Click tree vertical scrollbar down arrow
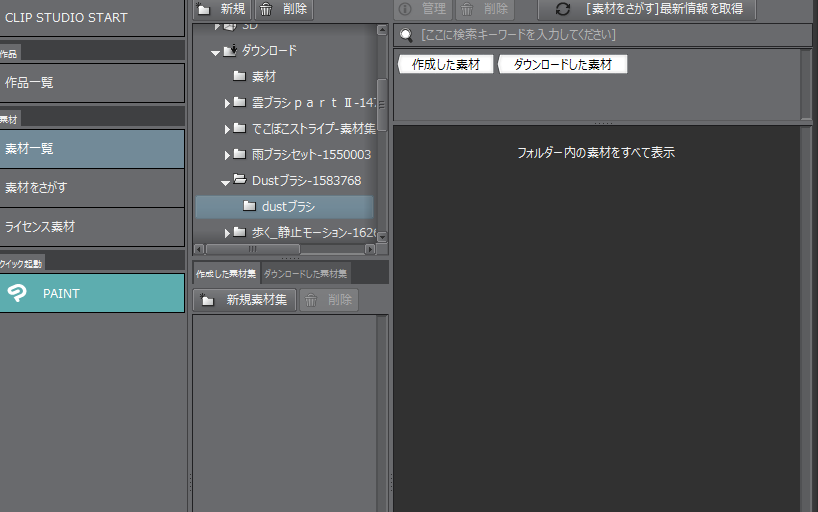Screen dimensions: 818x512 (x=382, y=237)
